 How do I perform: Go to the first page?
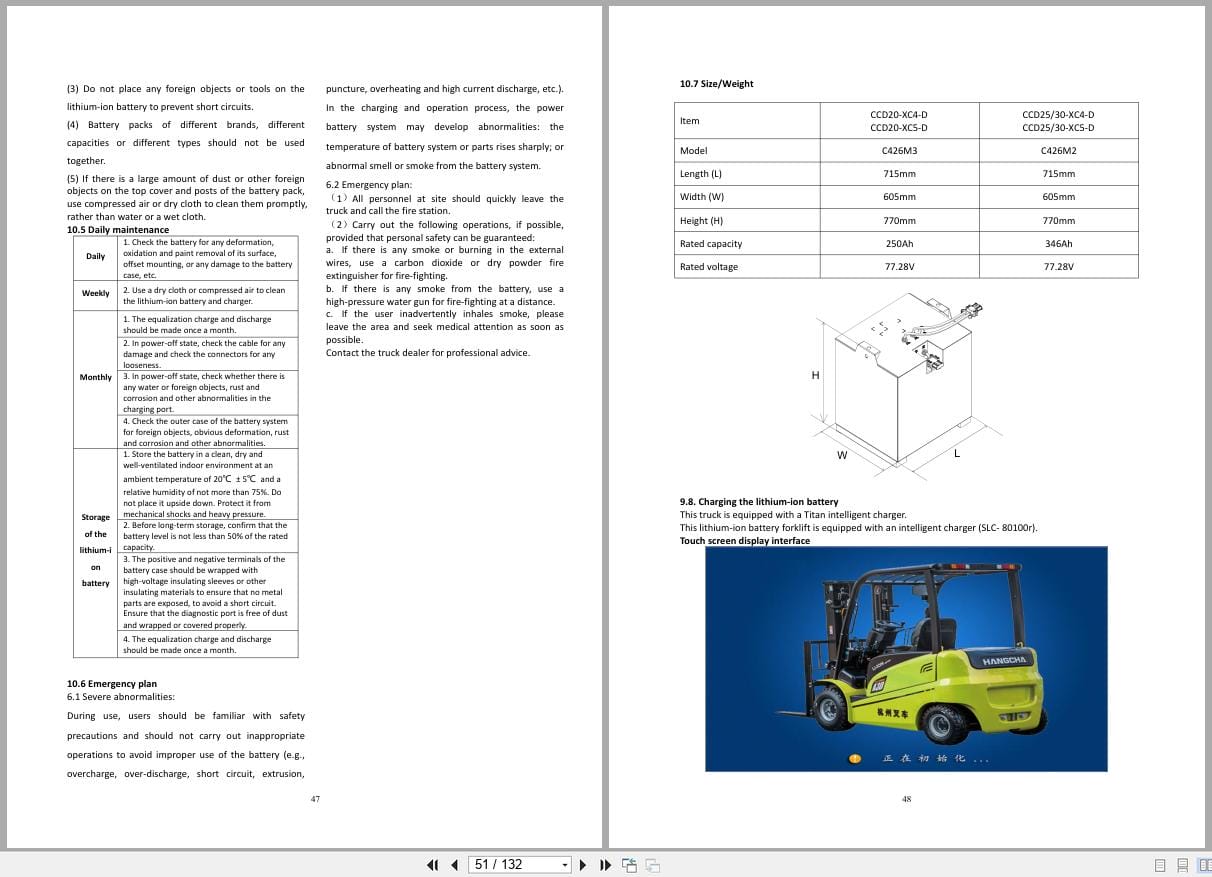(433, 865)
